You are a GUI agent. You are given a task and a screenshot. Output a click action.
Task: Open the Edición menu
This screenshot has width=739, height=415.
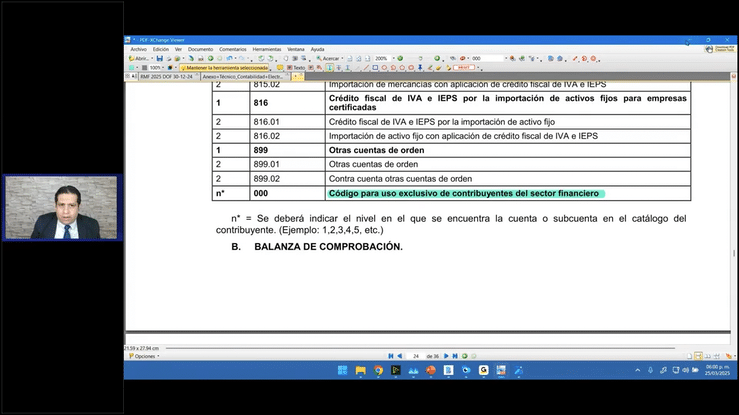pos(161,49)
